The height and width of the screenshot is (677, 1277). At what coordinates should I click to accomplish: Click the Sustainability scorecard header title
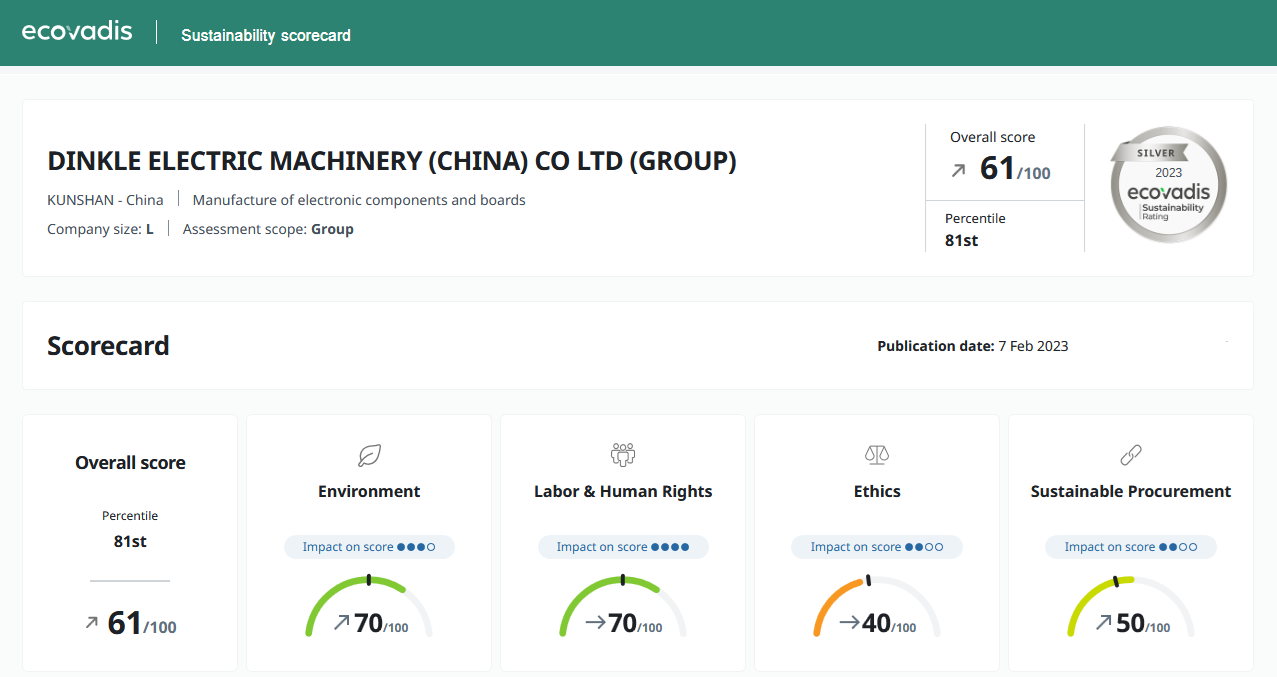point(266,35)
